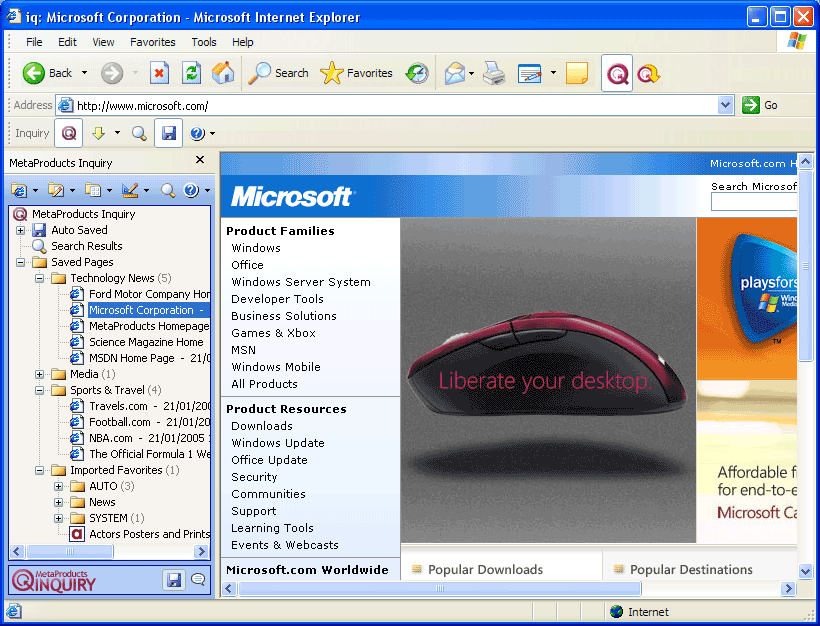Click the Go button
This screenshot has height=626, width=820.
[x=760, y=105]
